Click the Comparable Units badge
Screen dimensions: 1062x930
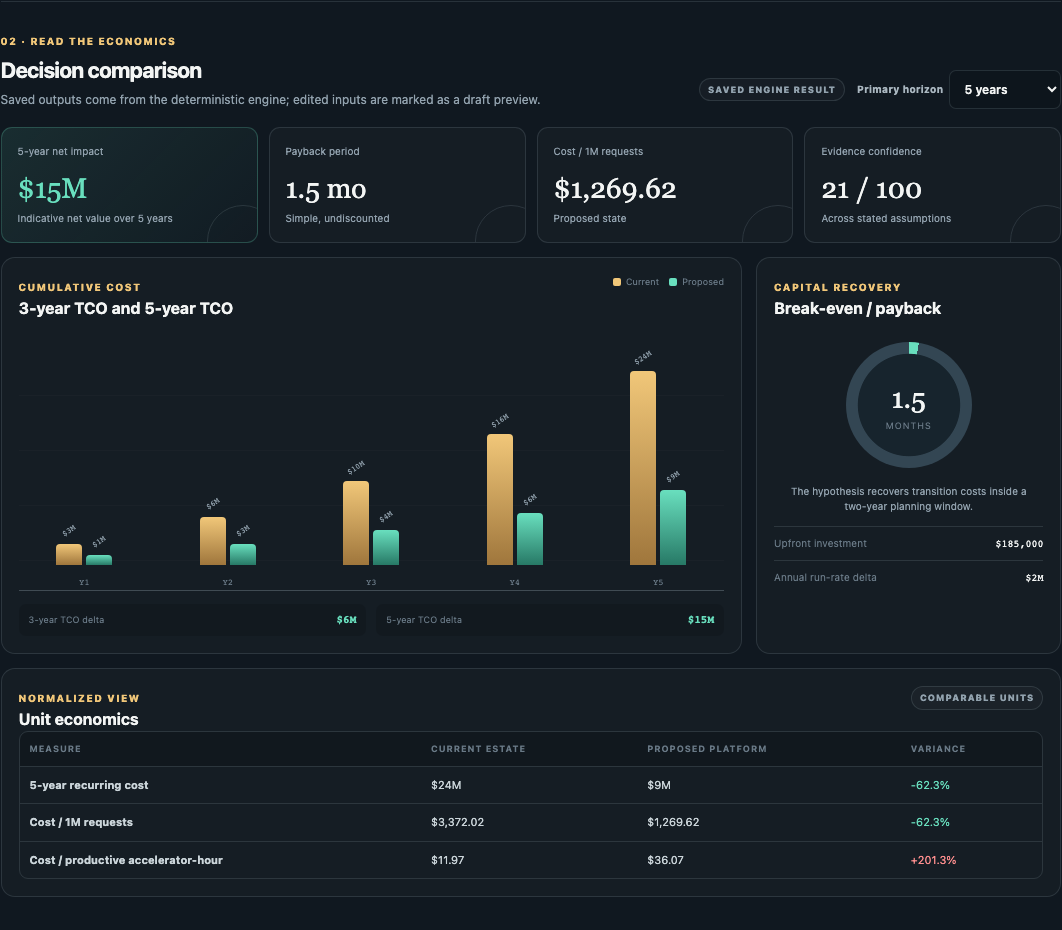976,698
